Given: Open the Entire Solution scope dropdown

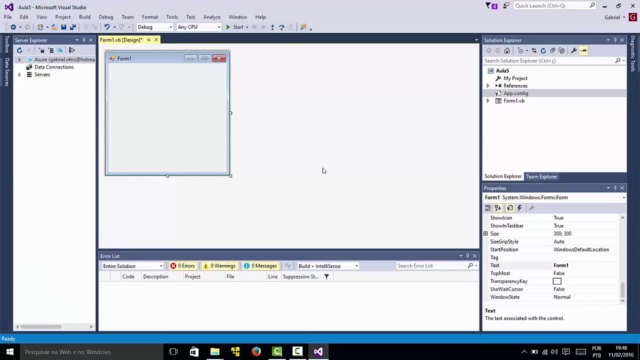Looking at the screenshot, I should 133,266.
